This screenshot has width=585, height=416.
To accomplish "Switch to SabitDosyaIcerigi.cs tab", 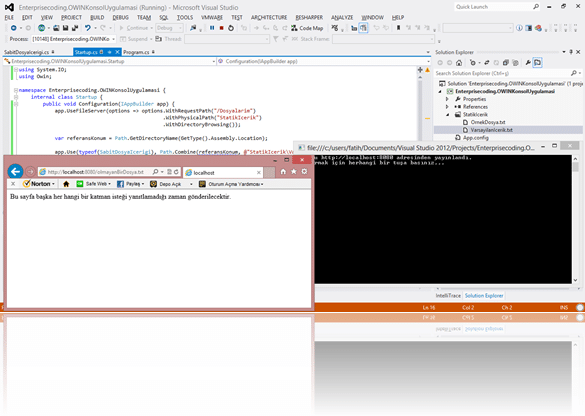I will click(x=26, y=52).
